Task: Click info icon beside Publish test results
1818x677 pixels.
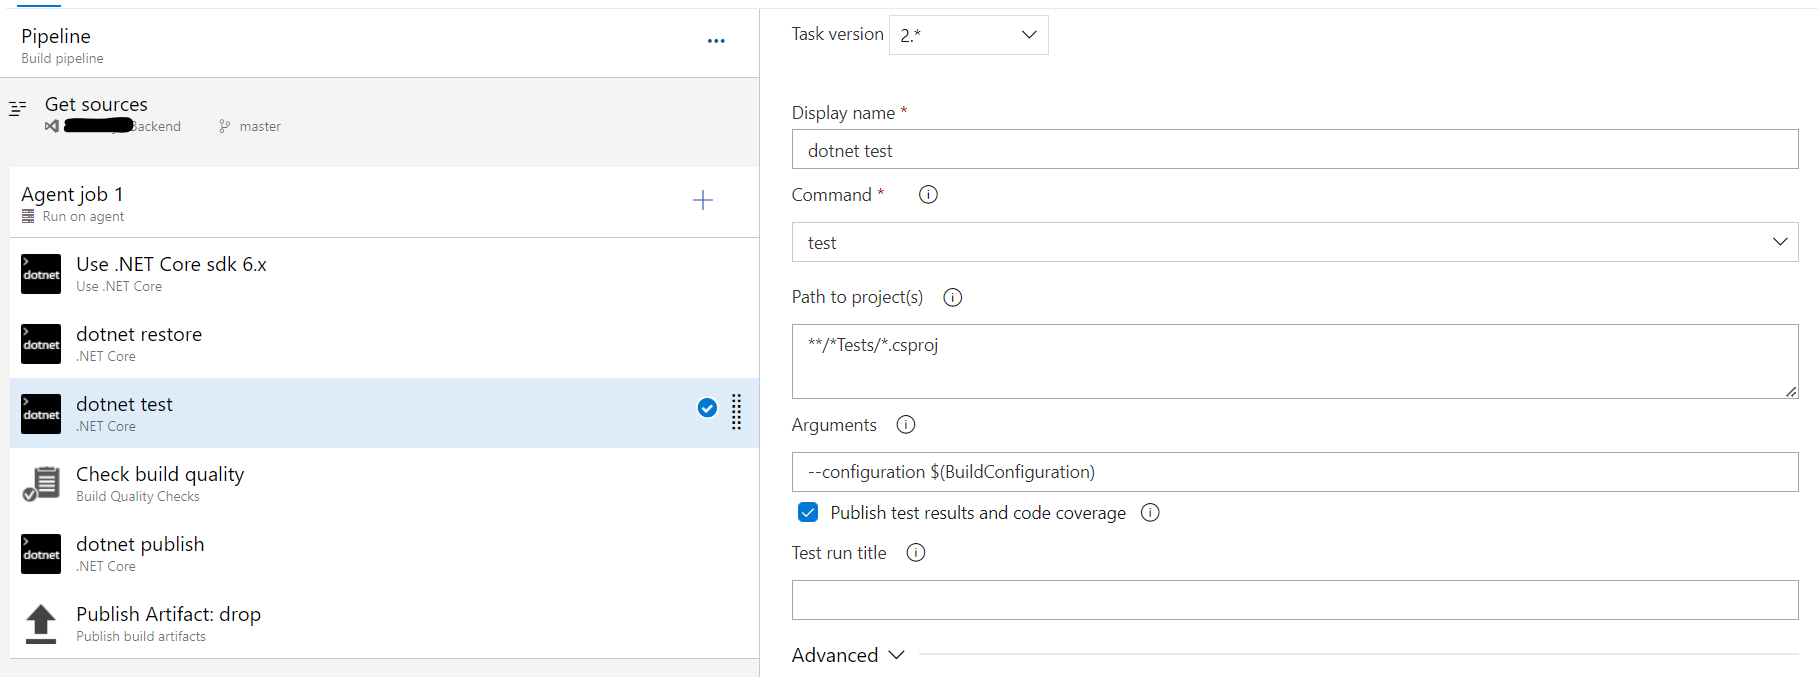Action: (x=1151, y=513)
